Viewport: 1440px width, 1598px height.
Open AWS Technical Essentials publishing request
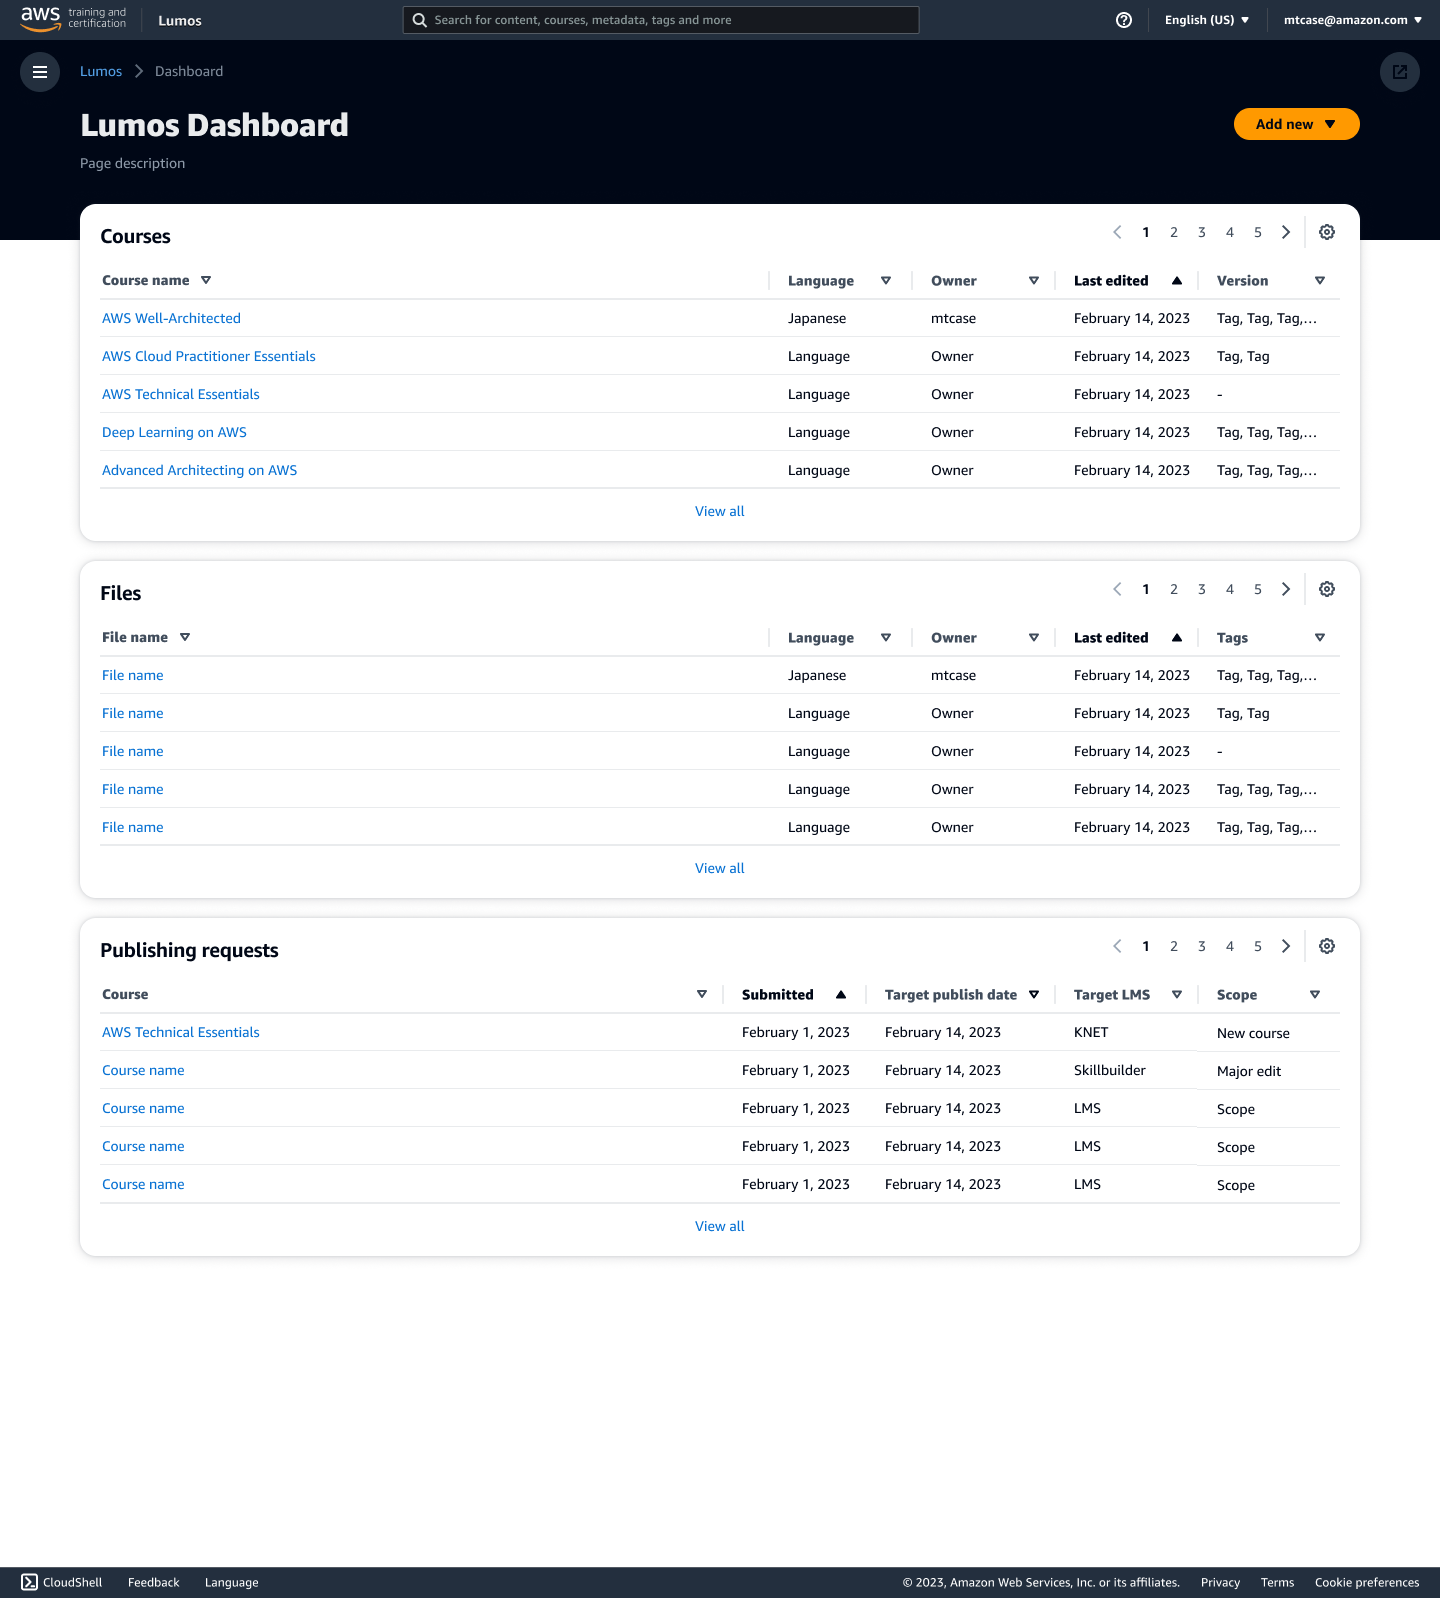[180, 1032]
